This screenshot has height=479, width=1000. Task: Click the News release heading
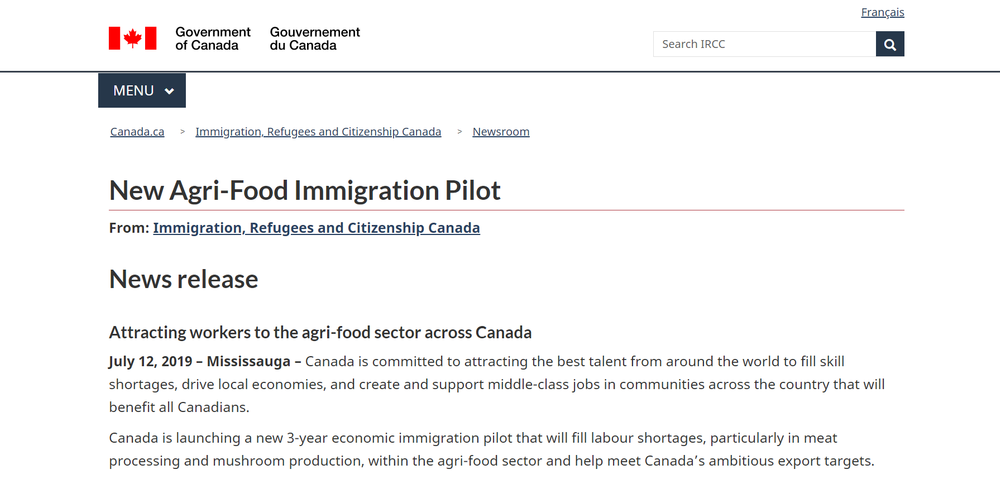pos(184,279)
